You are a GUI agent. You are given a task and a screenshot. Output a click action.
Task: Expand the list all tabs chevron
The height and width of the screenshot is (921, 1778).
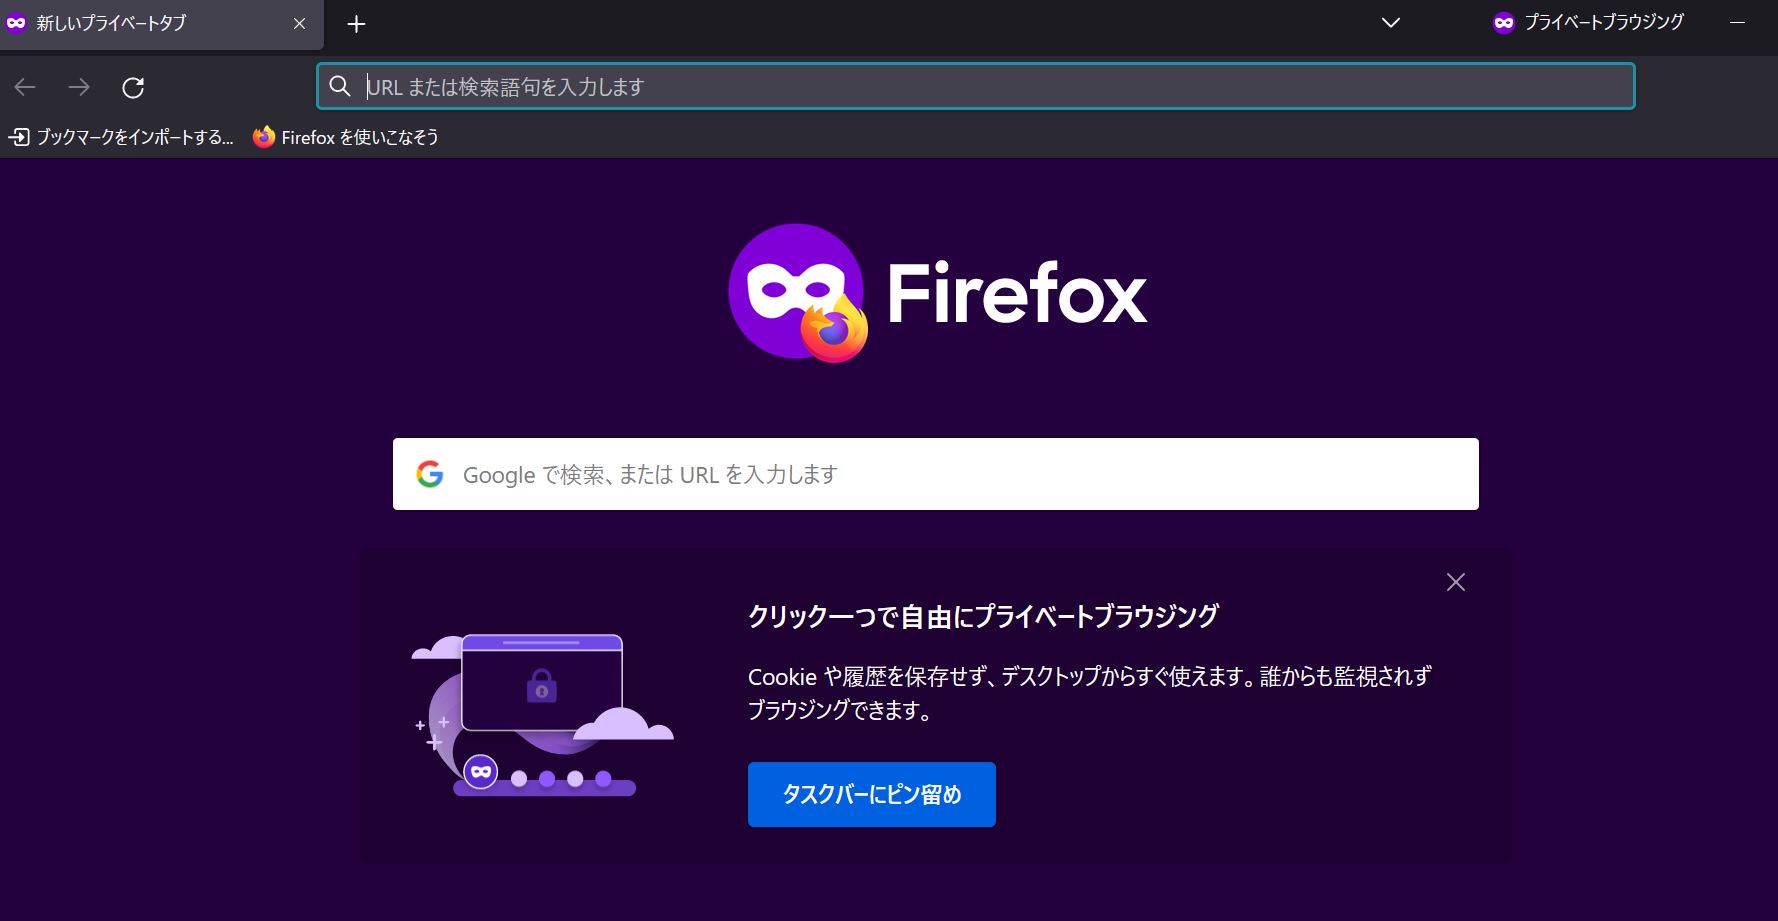click(x=1390, y=23)
